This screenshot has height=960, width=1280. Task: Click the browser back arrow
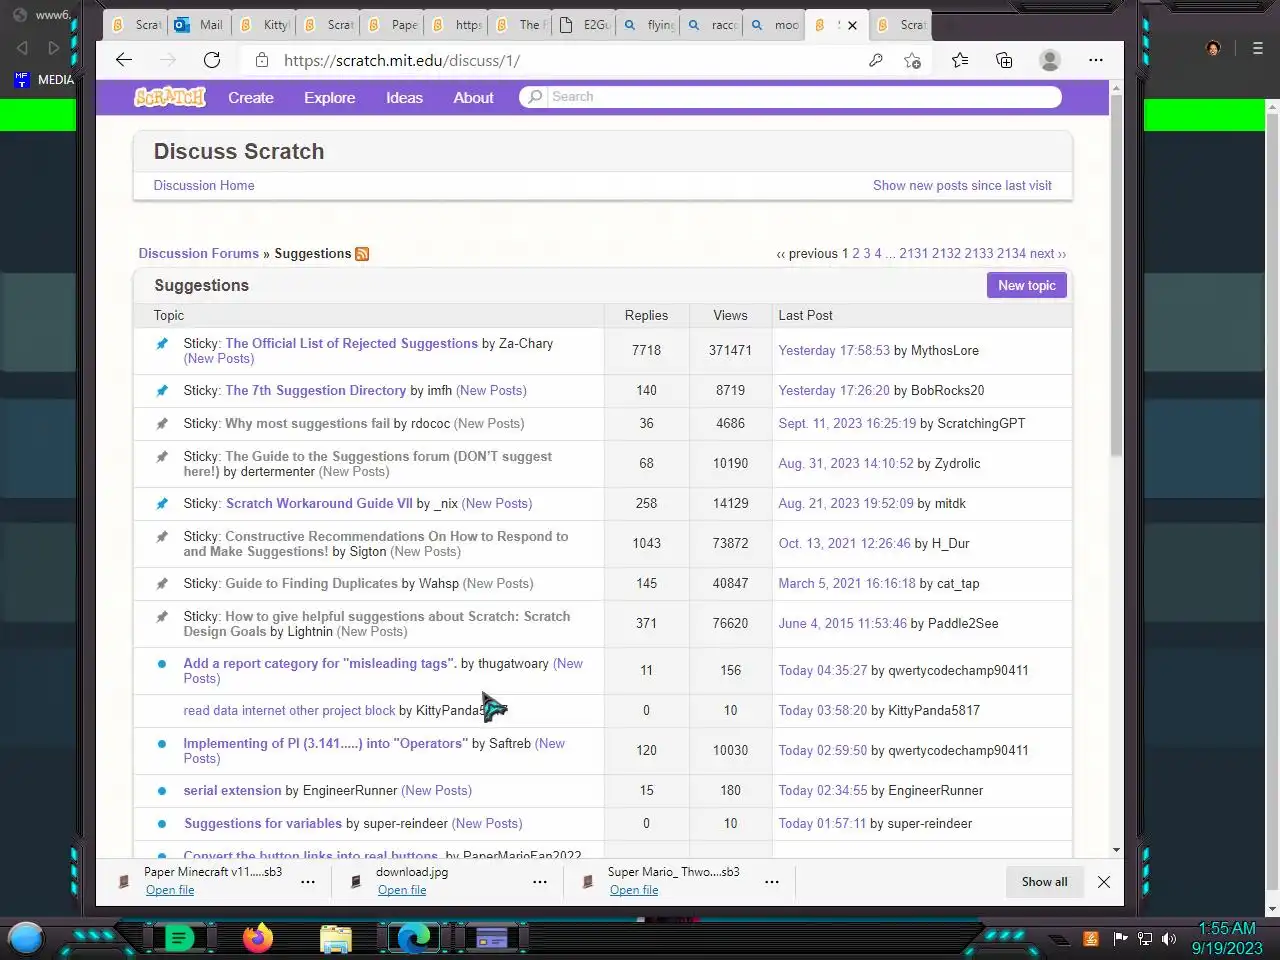pyautogui.click(x=124, y=60)
